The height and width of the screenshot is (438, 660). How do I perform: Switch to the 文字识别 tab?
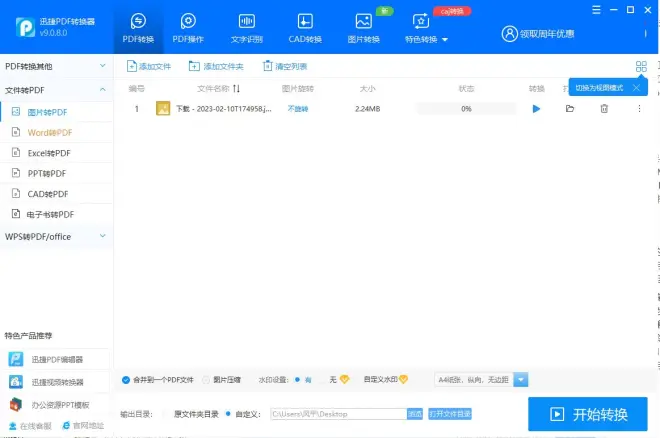coord(246,27)
